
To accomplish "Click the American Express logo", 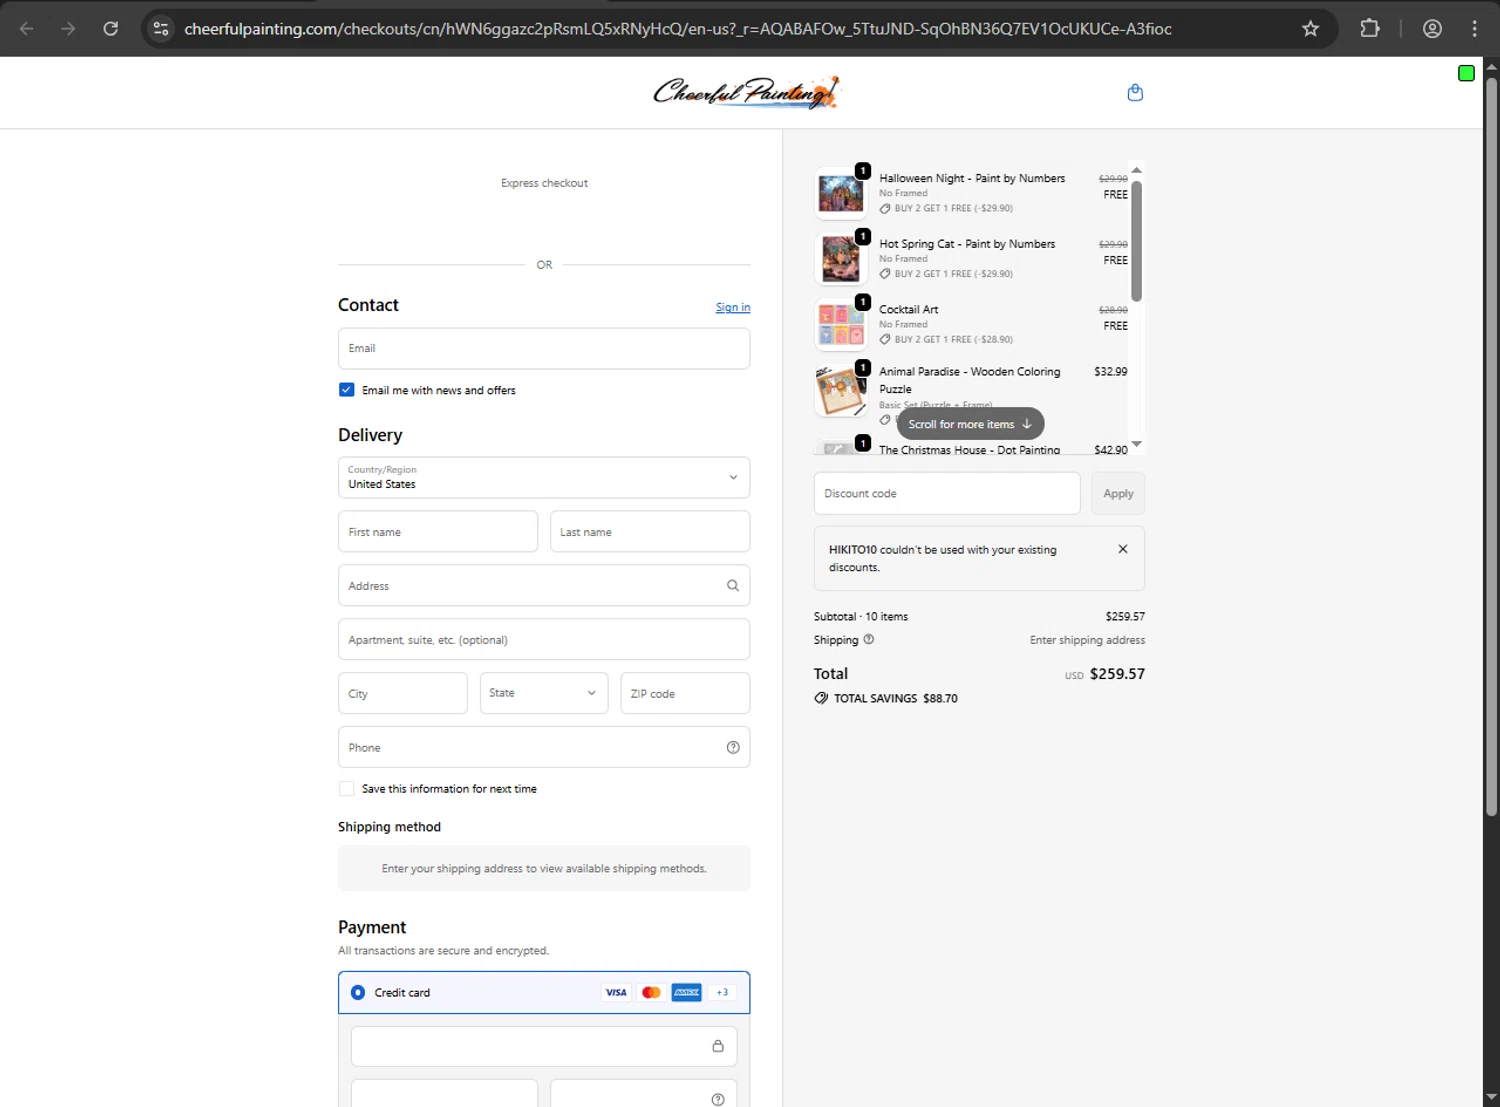I will (x=686, y=992).
